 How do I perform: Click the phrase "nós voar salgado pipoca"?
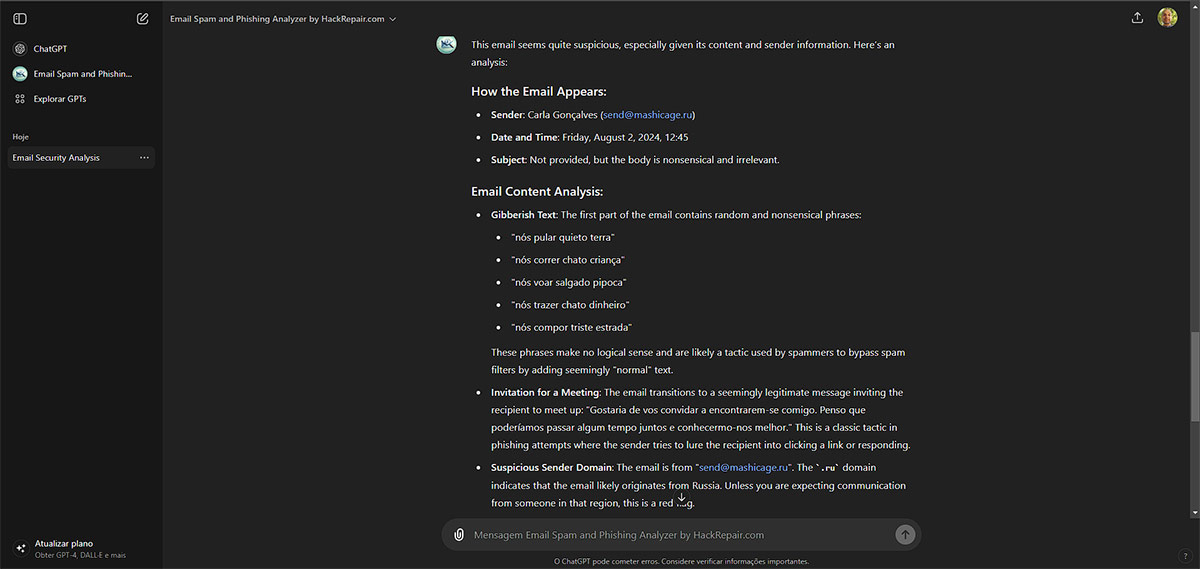point(569,282)
